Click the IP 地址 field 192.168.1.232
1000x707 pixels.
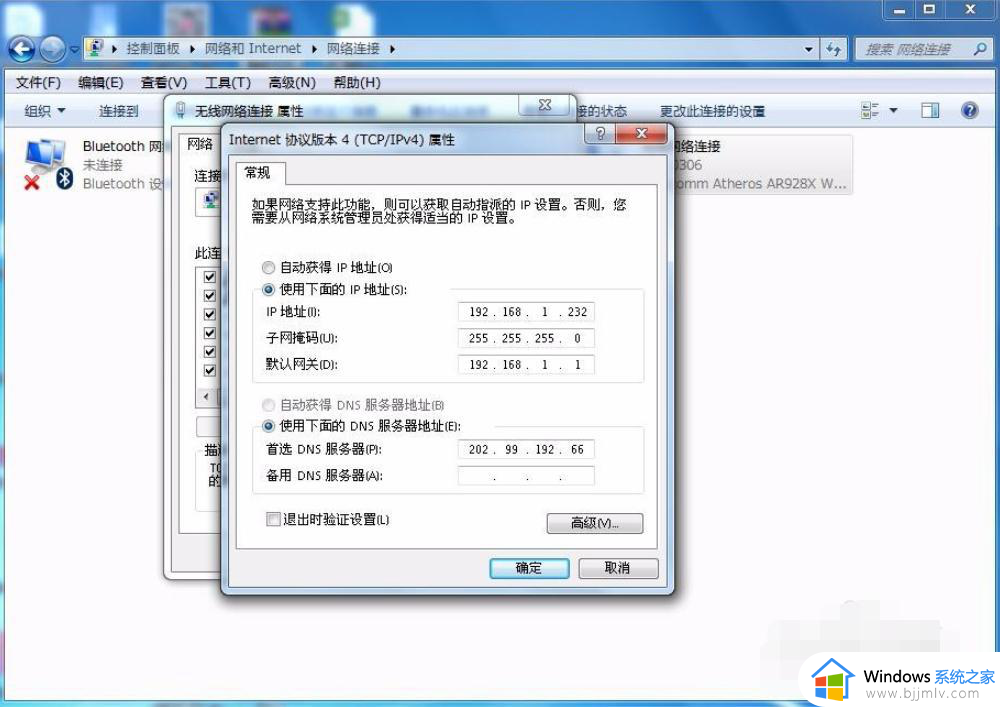526,312
